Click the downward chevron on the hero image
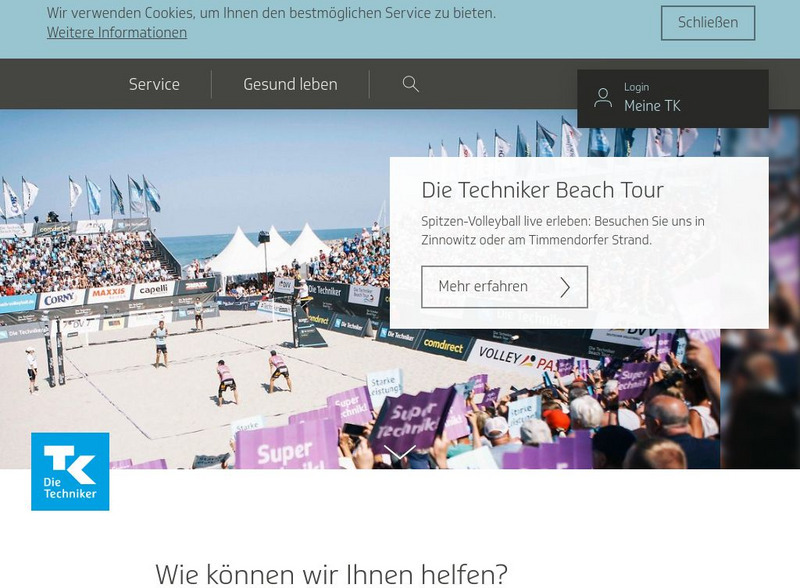The image size is (800, 588). click(399, 452)
